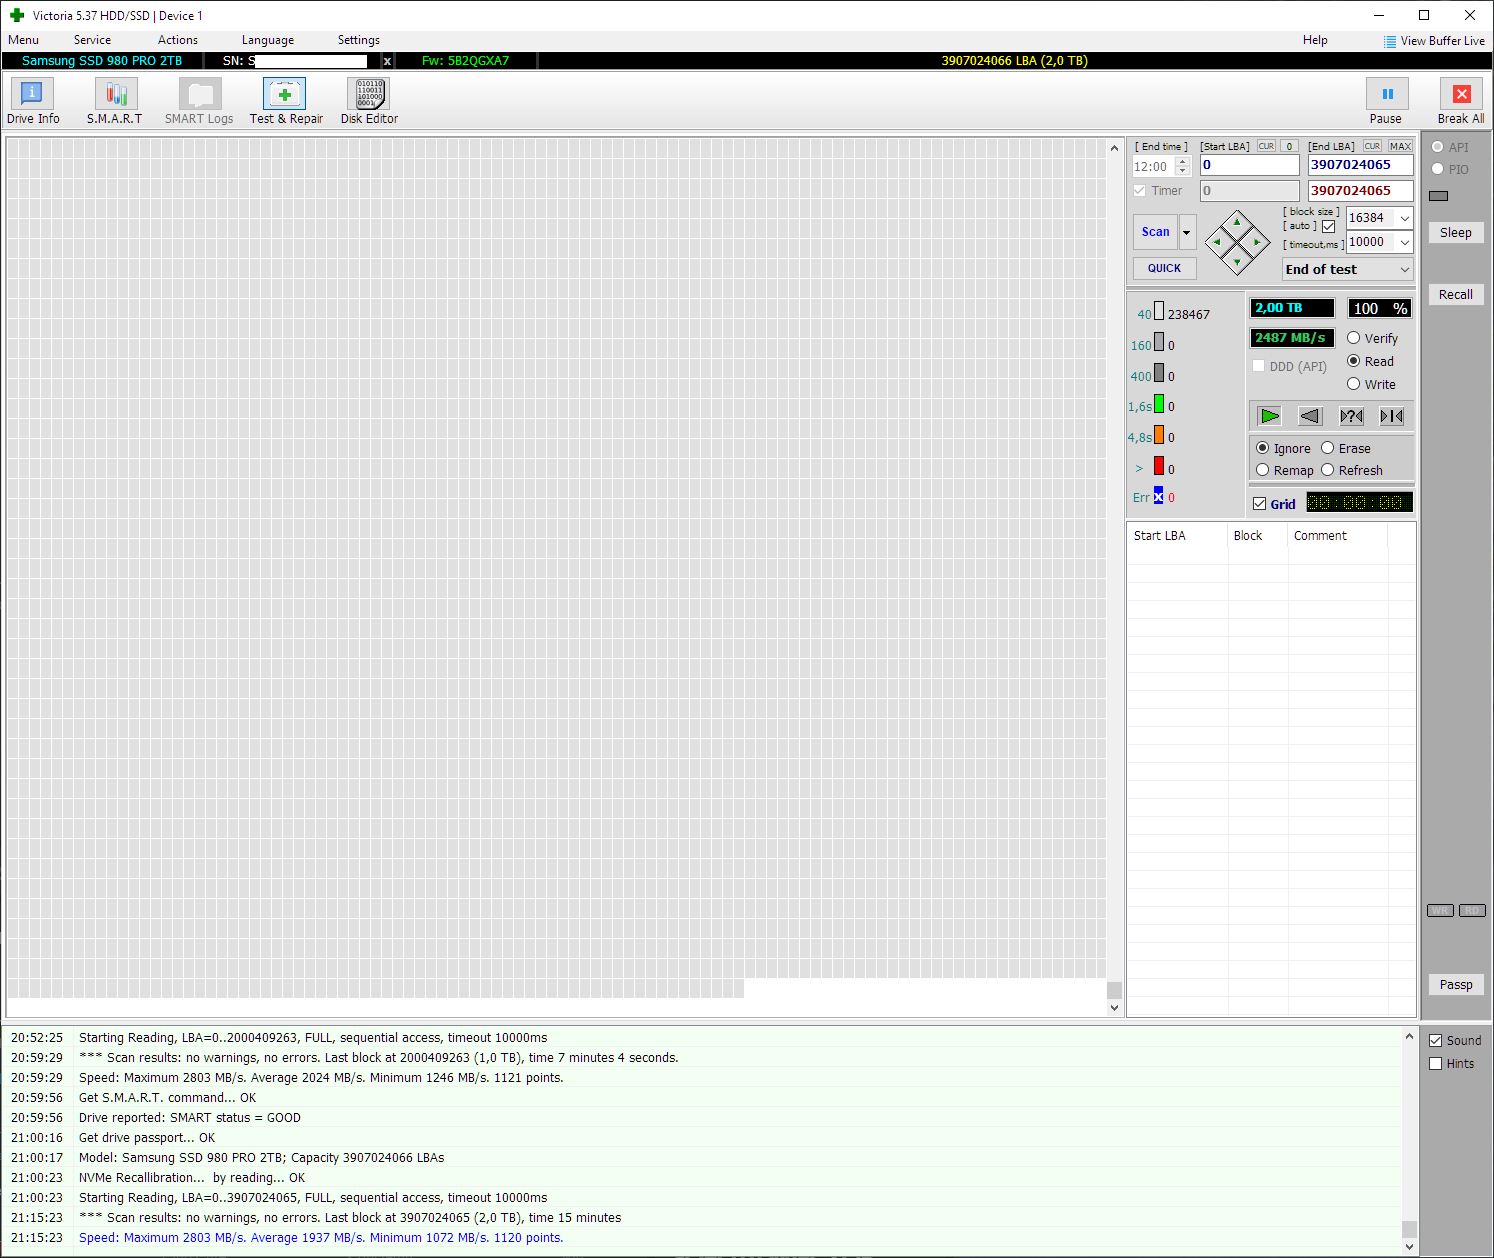Click the End LBA MAX button
1494x1258 pixels.
point(1400,146)
